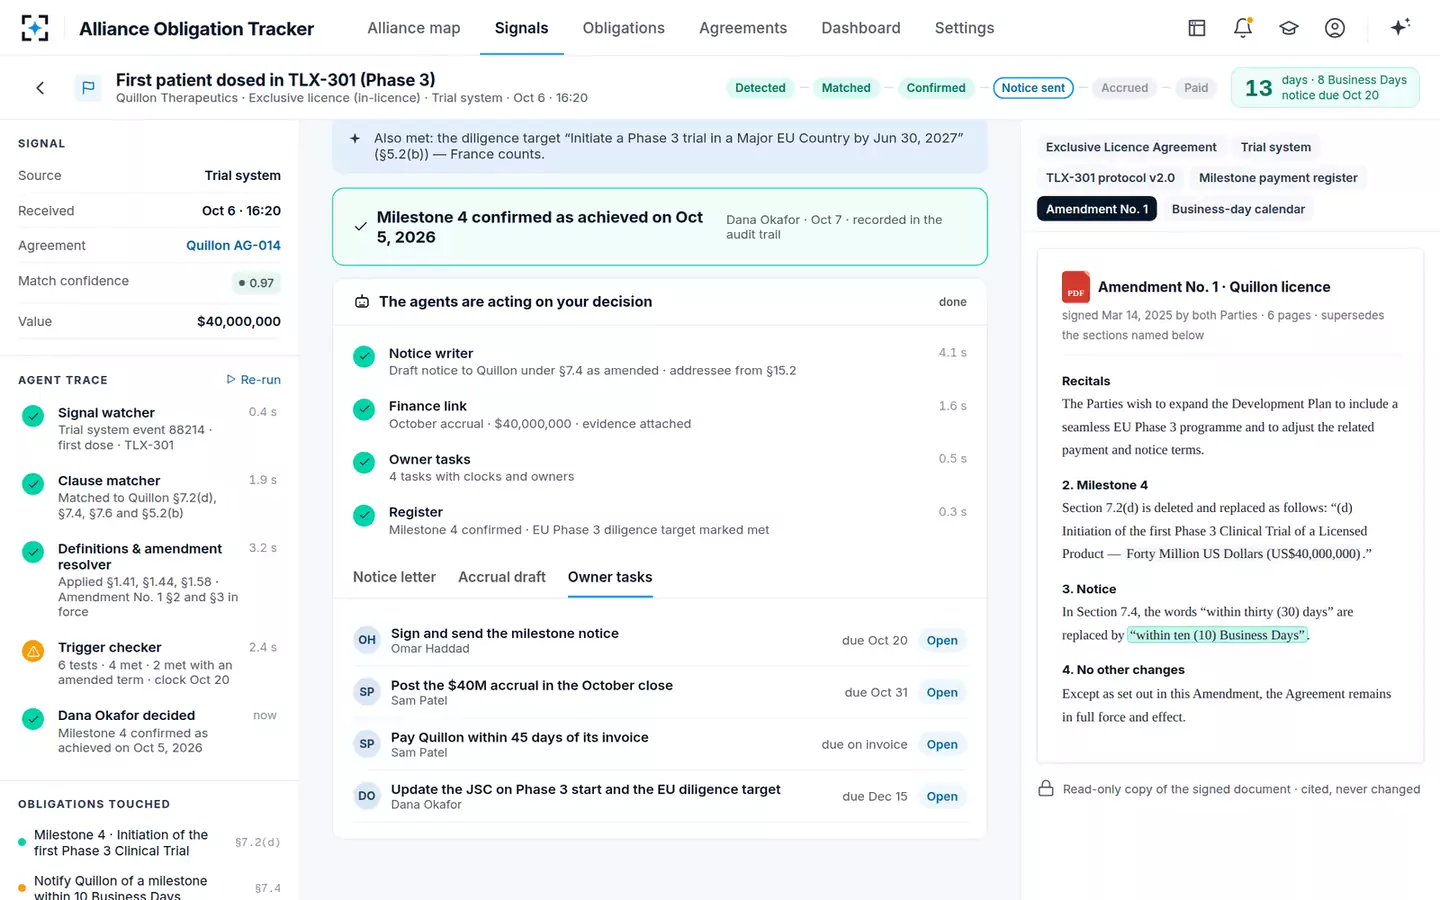Click the lock icon for read-only copy
Screen dimensions: 1440x900
coord(1046,789)
